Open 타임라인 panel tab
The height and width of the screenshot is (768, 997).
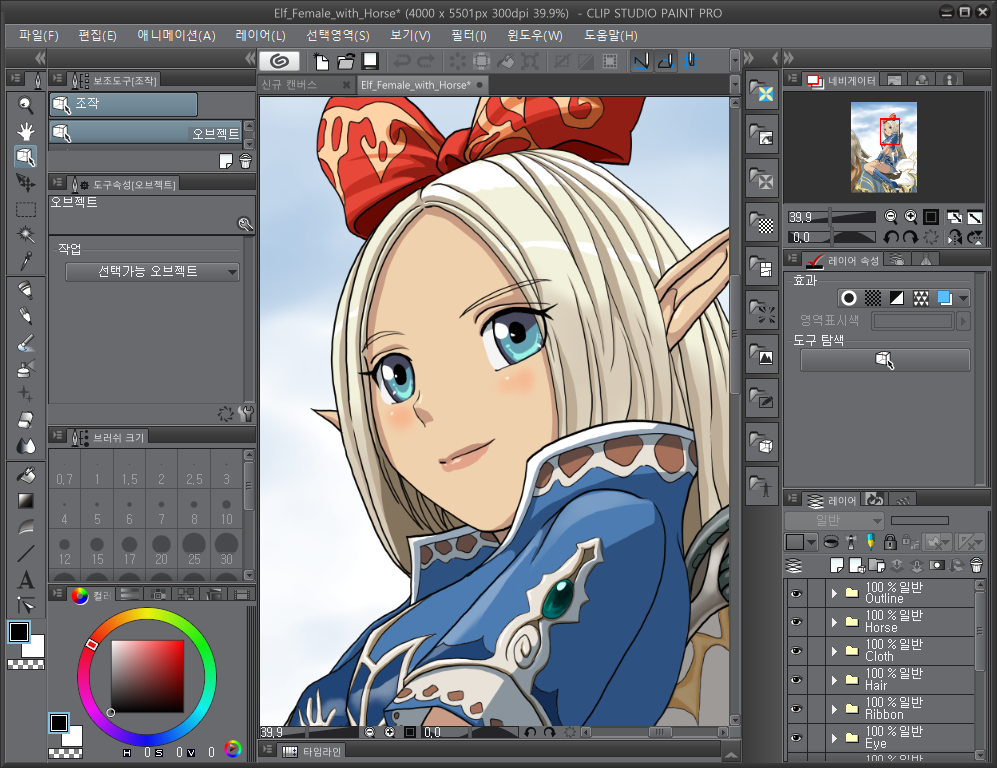[x=312, y=751]
